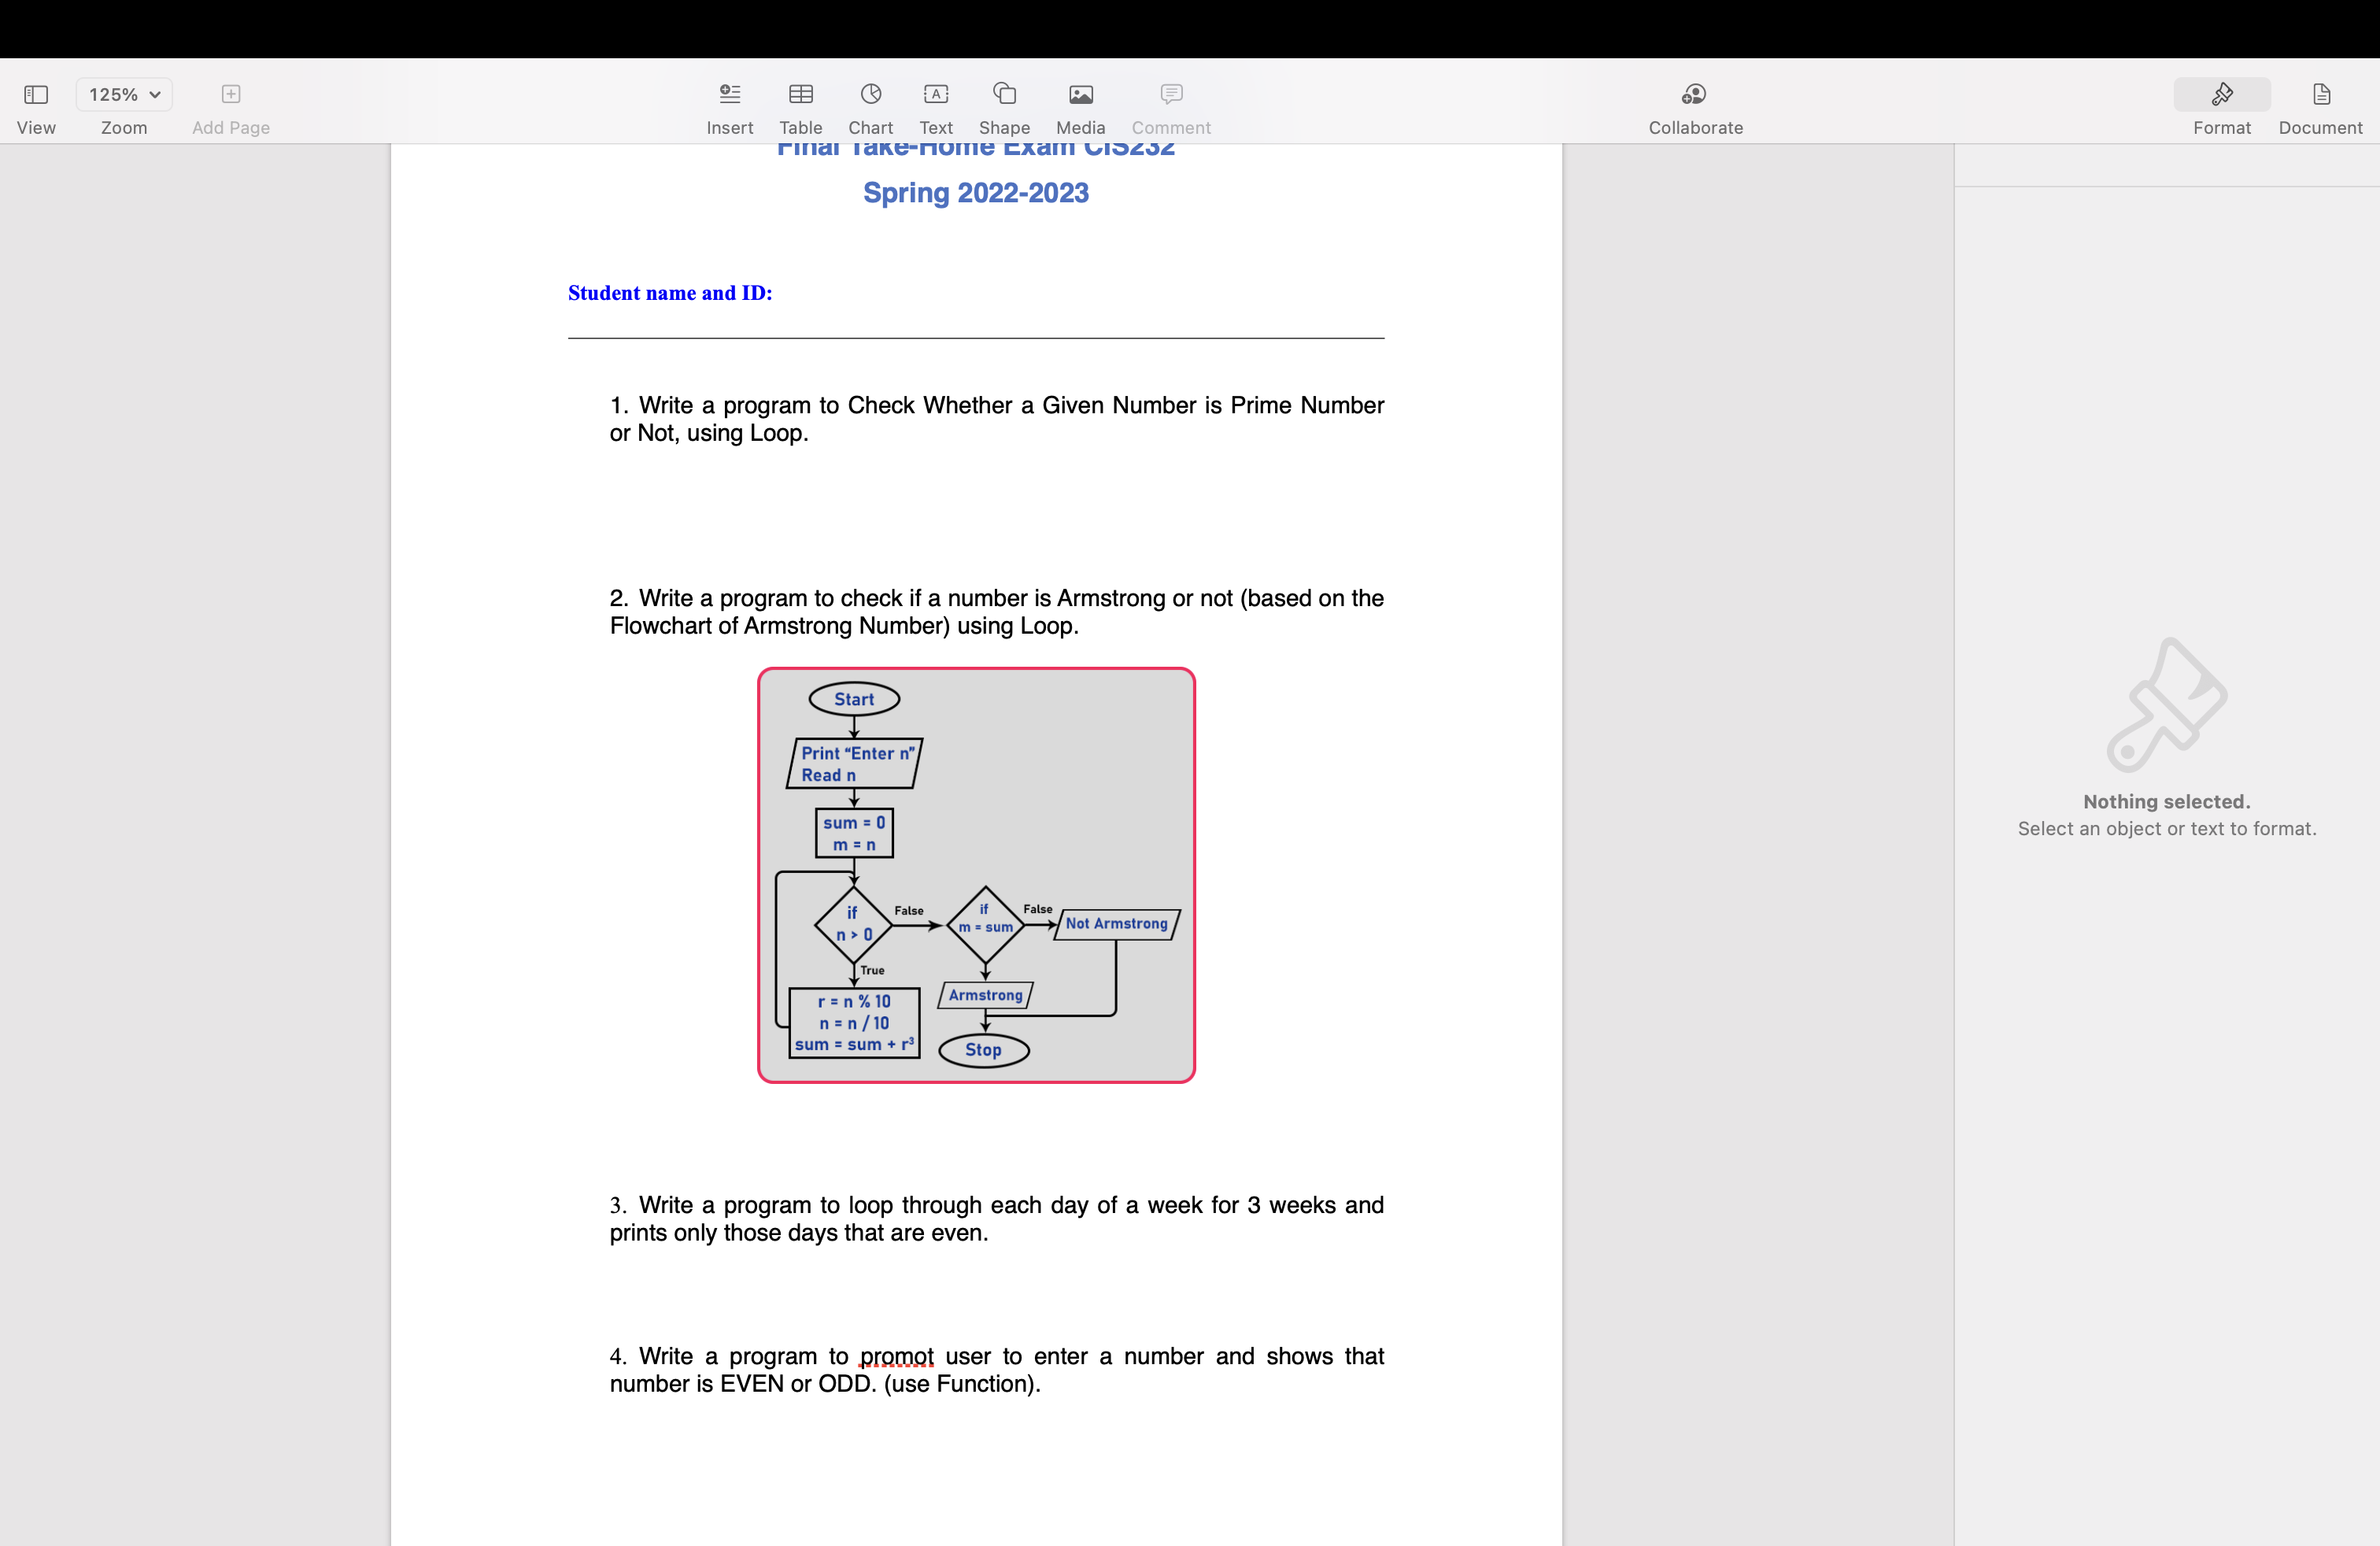This screenshot has width=2380, height=1546.
Task: Click the misspelled word promot
Action: [896, 1356]
